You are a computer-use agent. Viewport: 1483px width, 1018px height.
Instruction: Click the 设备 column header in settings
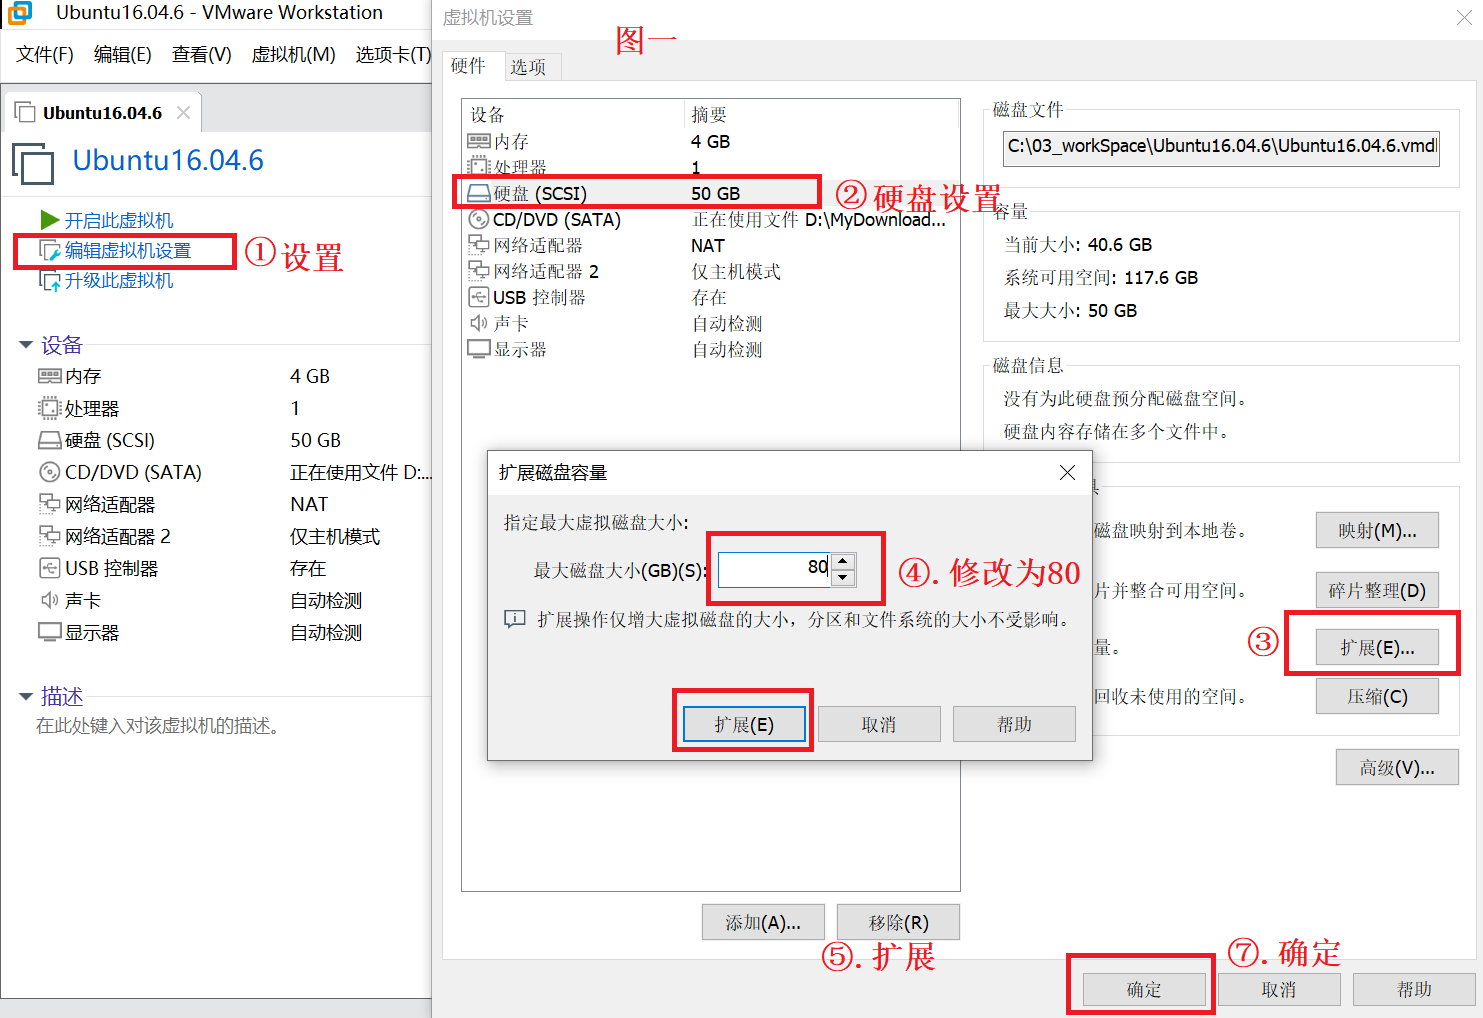click(573, 114)
